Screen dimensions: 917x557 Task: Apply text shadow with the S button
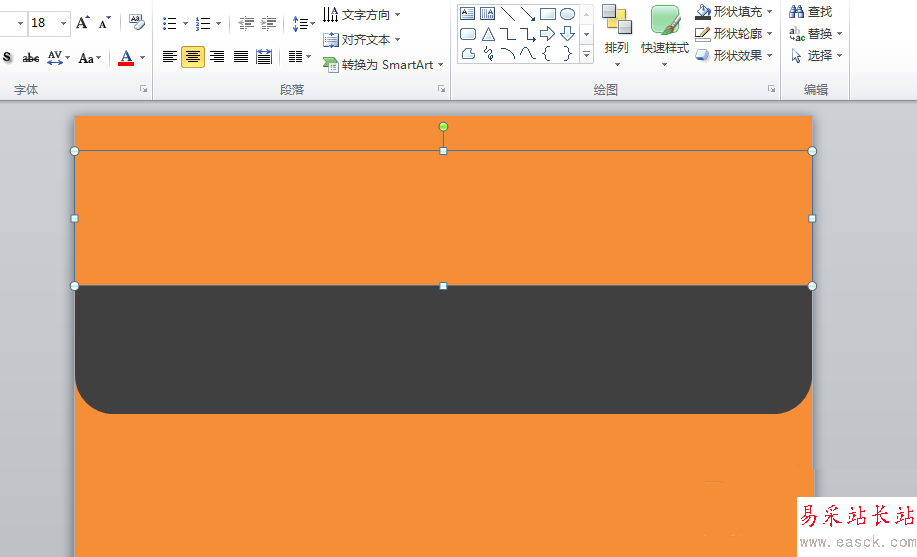[8, 57]
